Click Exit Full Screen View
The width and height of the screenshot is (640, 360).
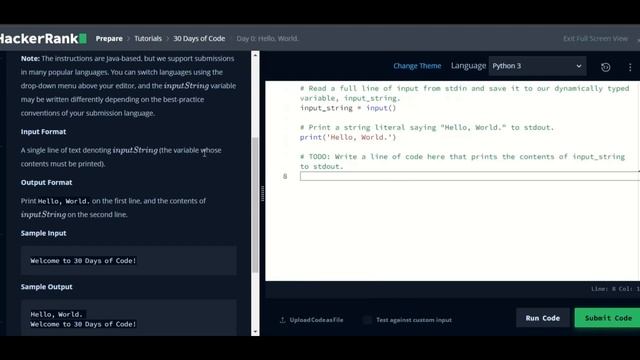(595, 38)
